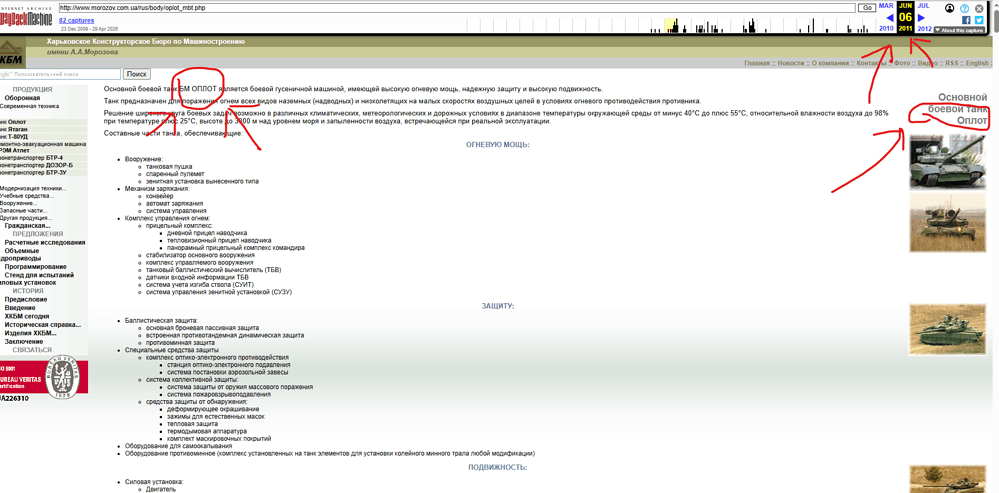Open Предисловие in История section
Screen dimensions: 999x493
[x=25, y=299]
